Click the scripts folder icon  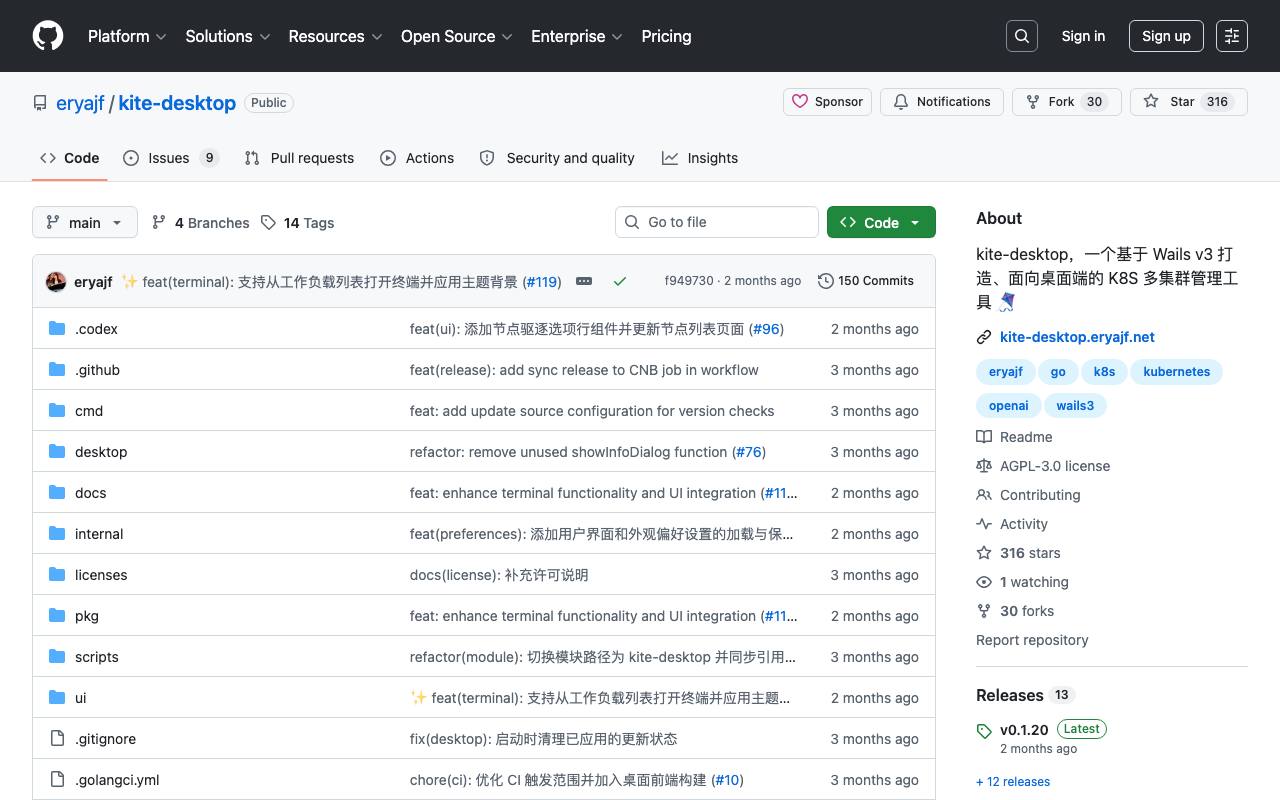click(x=57, y=656)
